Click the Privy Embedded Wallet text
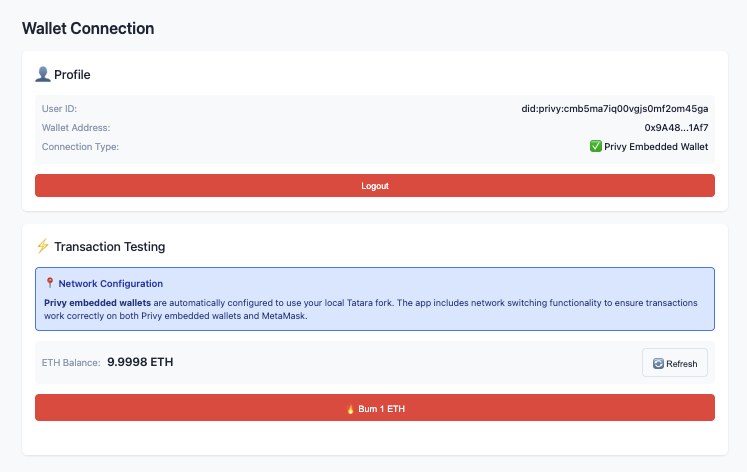This screenshot has width=747, height=472. (x=656, y=146)
